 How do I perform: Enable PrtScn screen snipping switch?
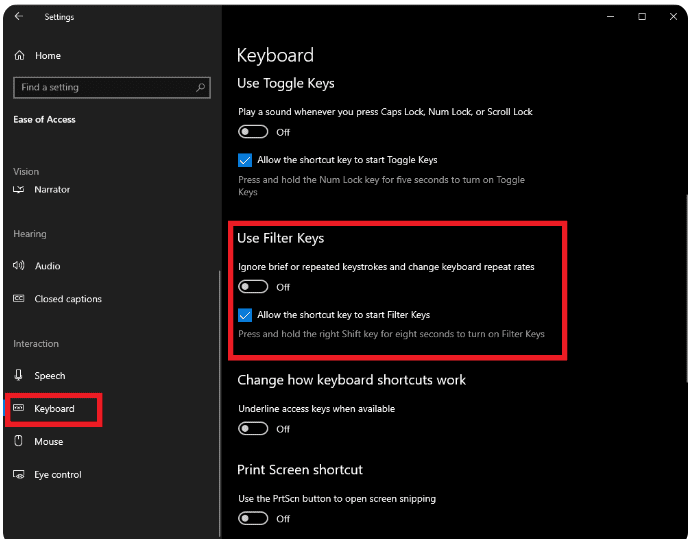coord(253,518)
